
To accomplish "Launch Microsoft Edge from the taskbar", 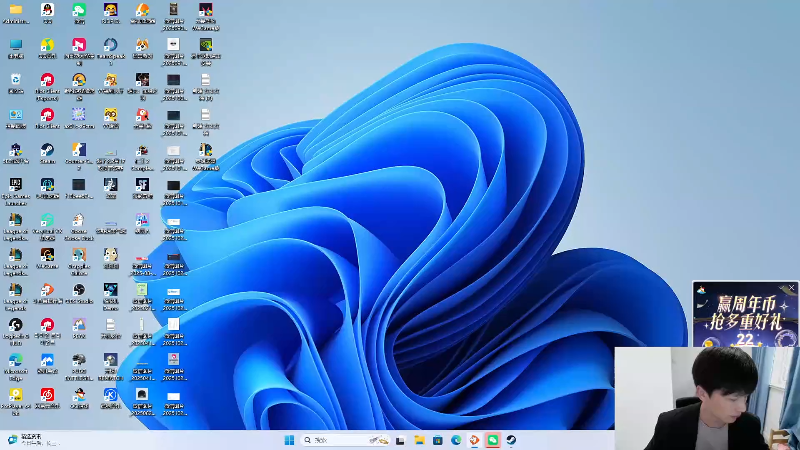I will click(x=456, y=440).
